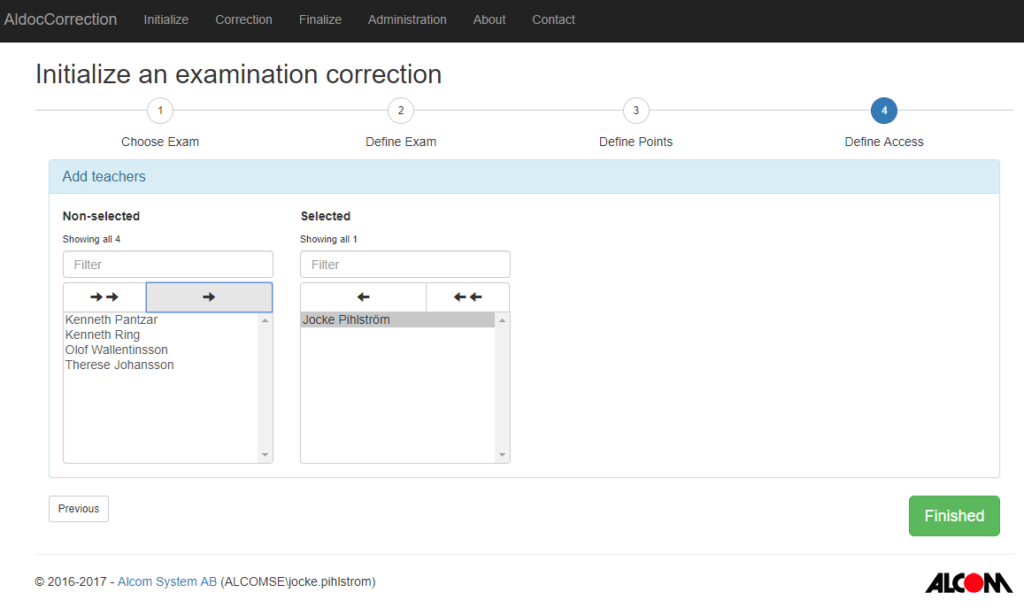Select Therese Johansson in the teacher list
Image resolution: width=1024 pixels, height=608 pixels.
119,365
